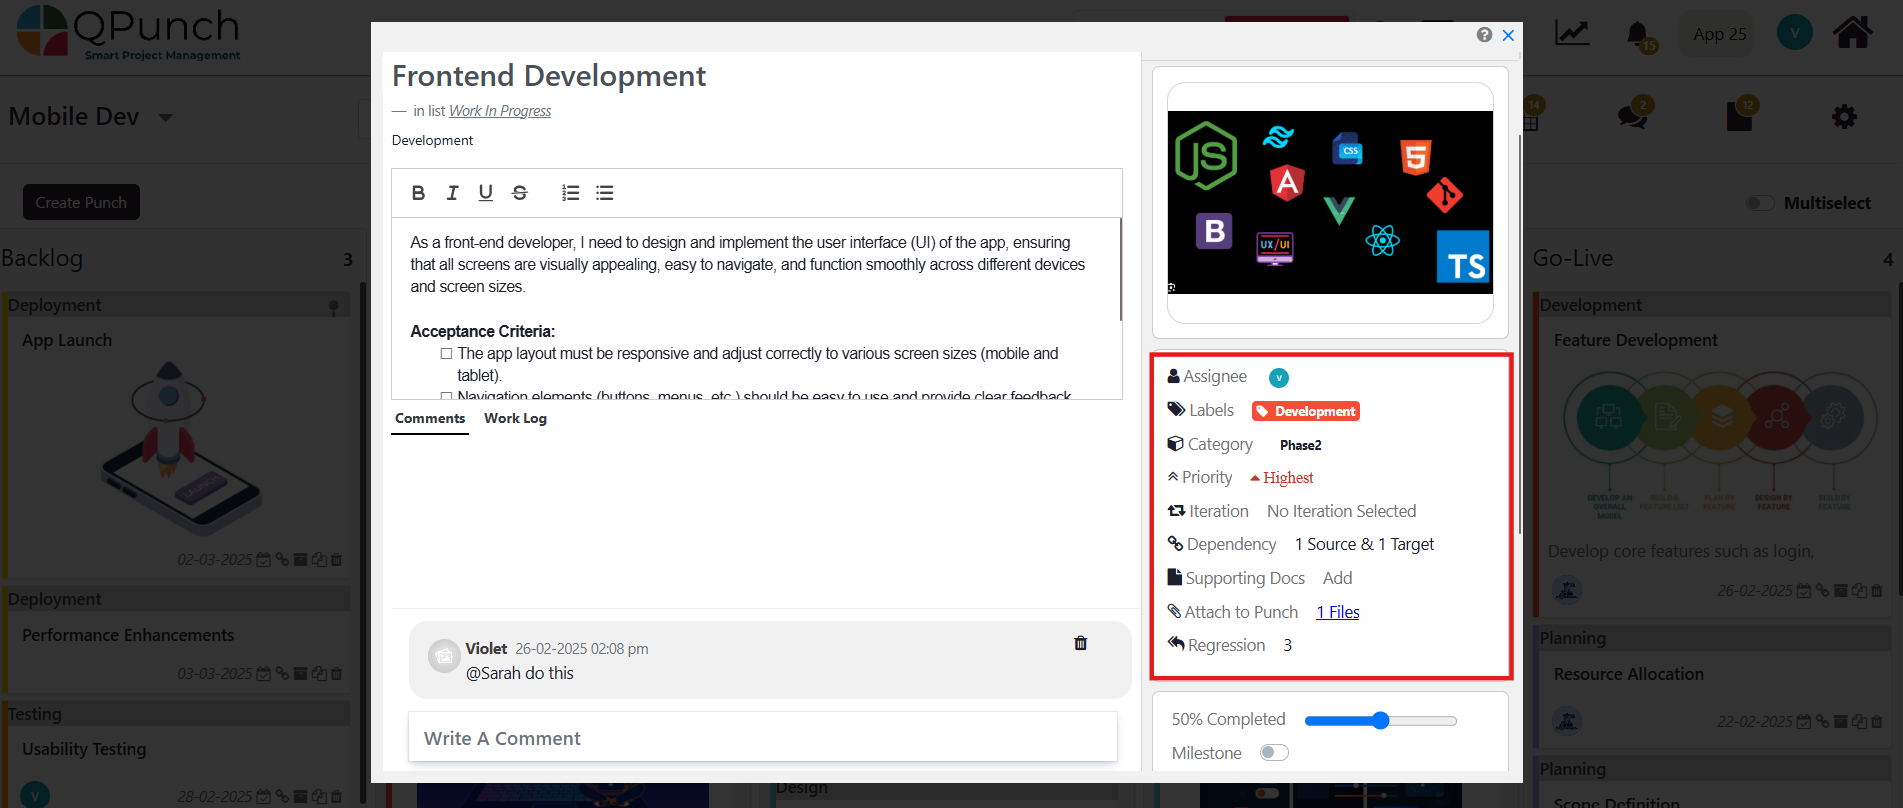
Task: Open the tech stack cover image
Action: click(1330, 202)
